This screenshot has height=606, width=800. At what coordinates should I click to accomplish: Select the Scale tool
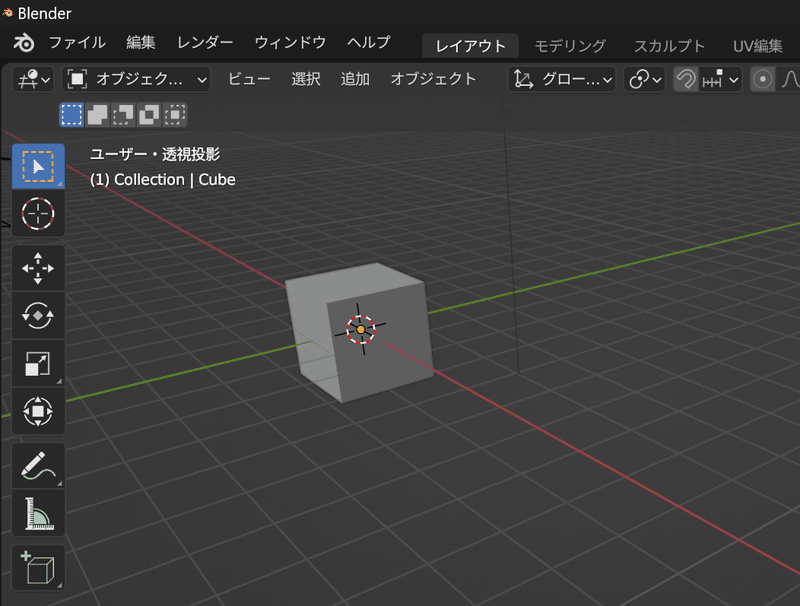(x=38, y=363)
